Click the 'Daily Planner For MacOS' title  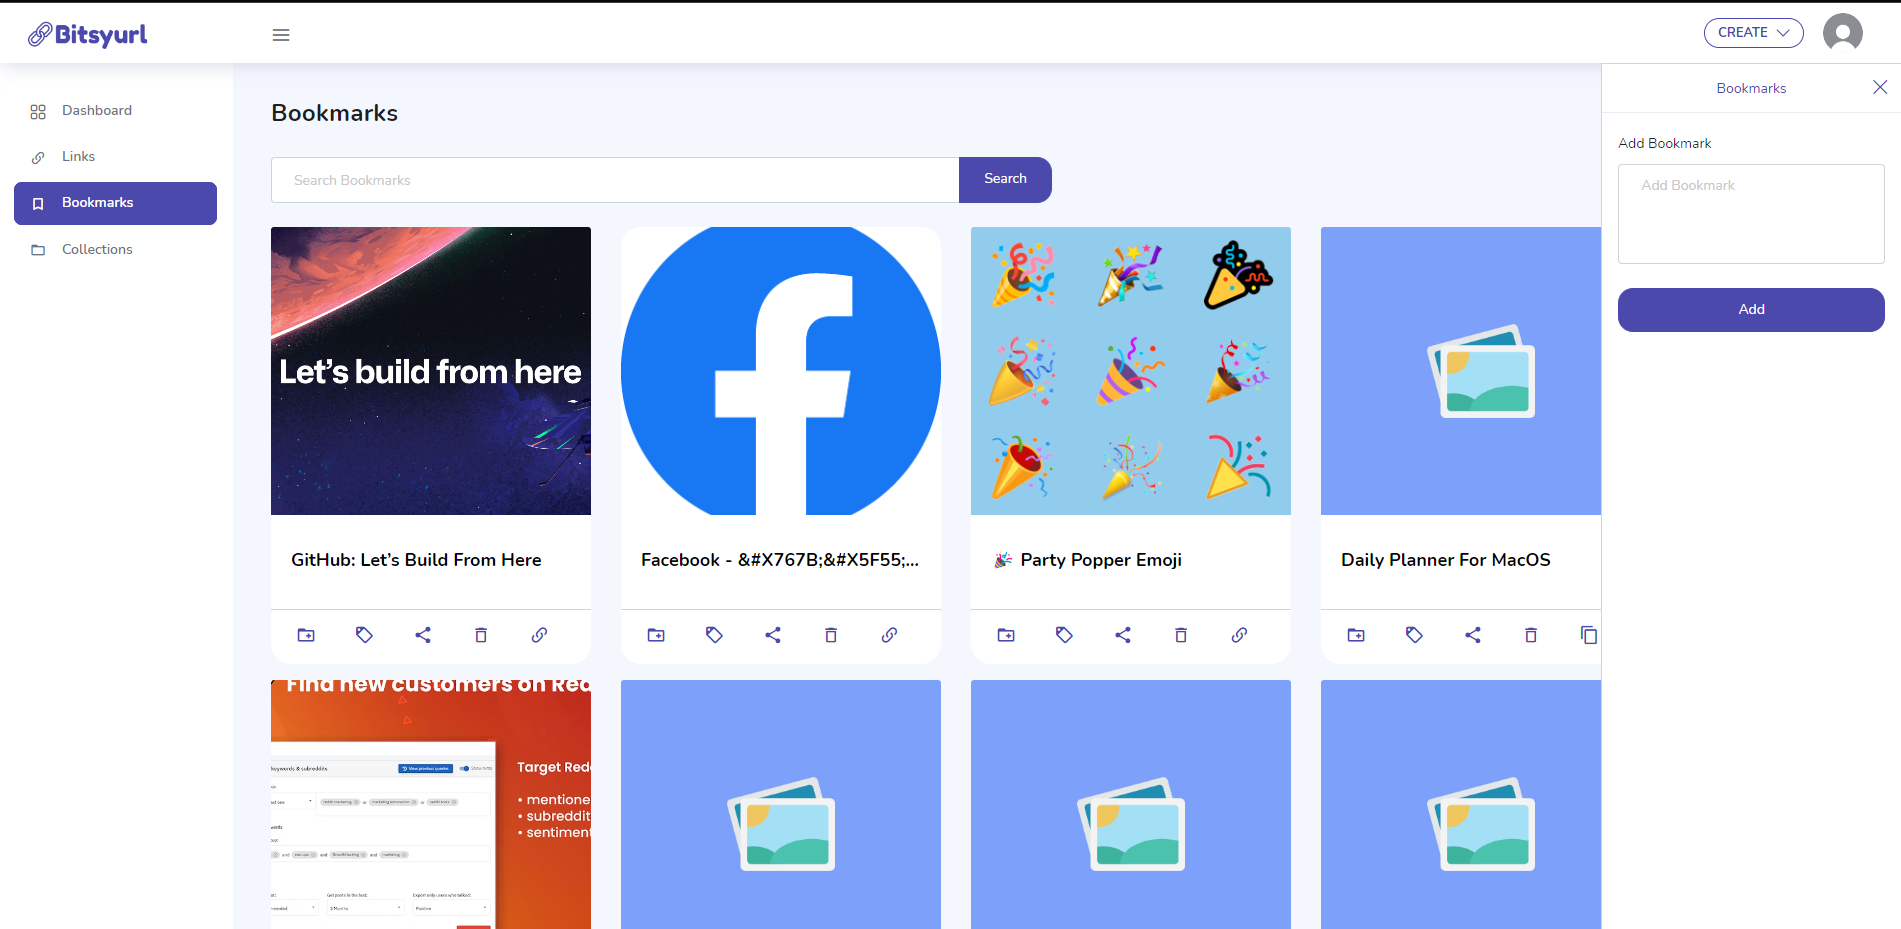coord(1446,560)
